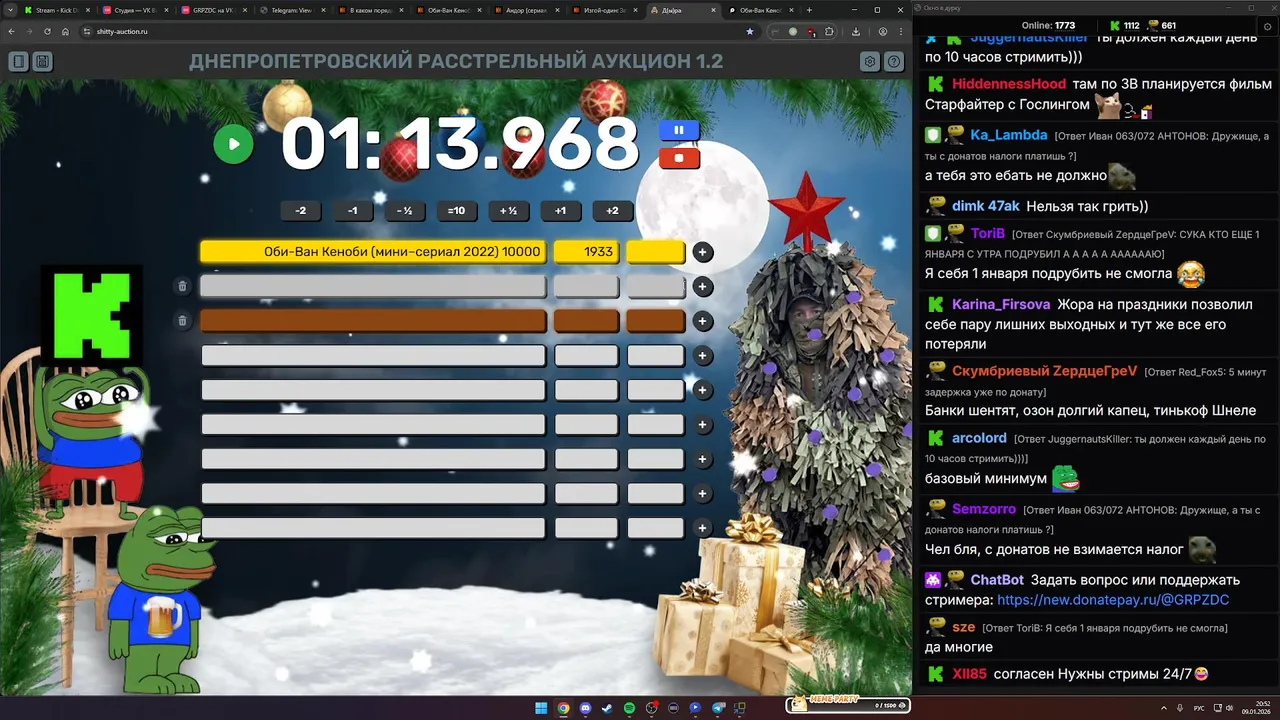The image size is (1280, 720).
Task: Delete the brown lot row via trash icon
Action: (x=182, y=321)
